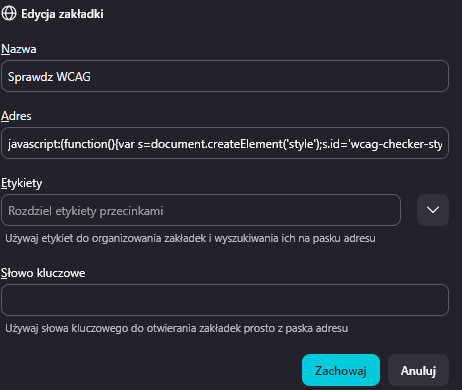Click the globe icon beside Edycja zakładki
Viewport: 462px width, 390px height.
[9, 14]
